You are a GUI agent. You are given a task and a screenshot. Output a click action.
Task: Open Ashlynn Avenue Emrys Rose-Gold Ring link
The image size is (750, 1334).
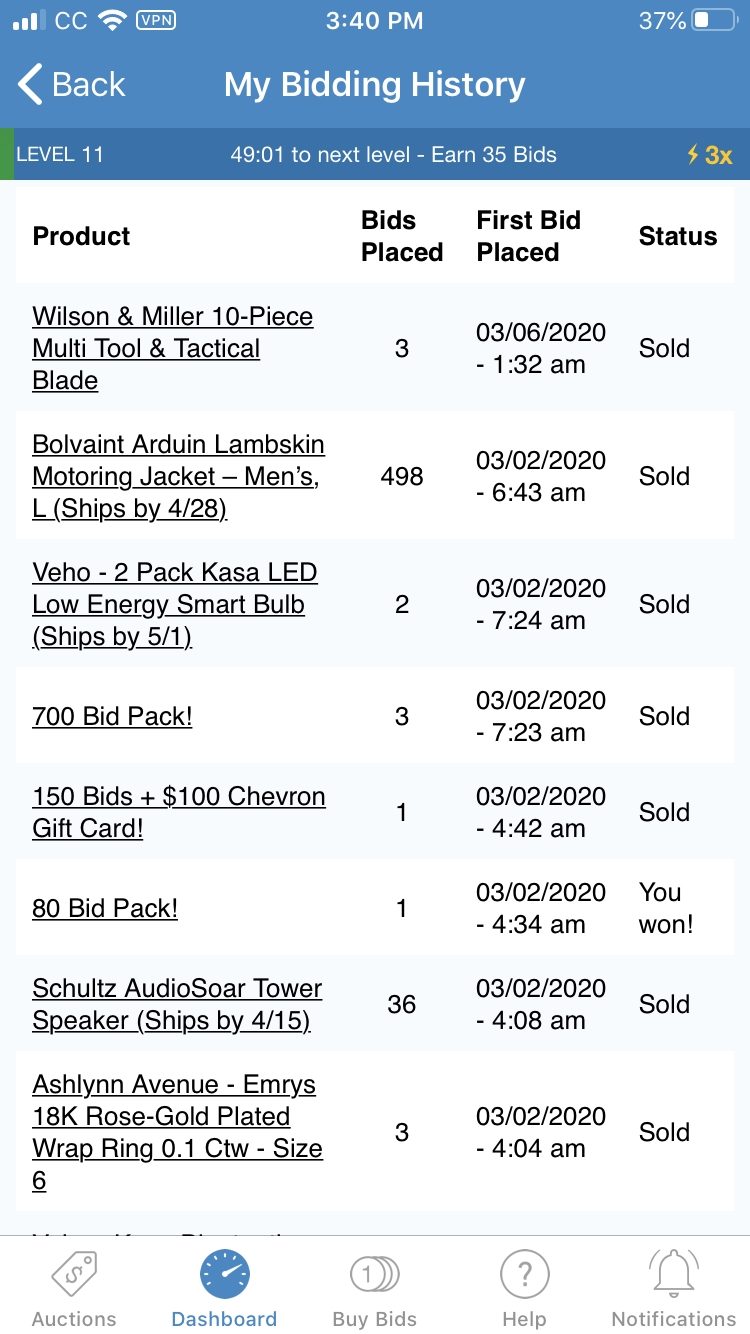[x=177, y=1132]
